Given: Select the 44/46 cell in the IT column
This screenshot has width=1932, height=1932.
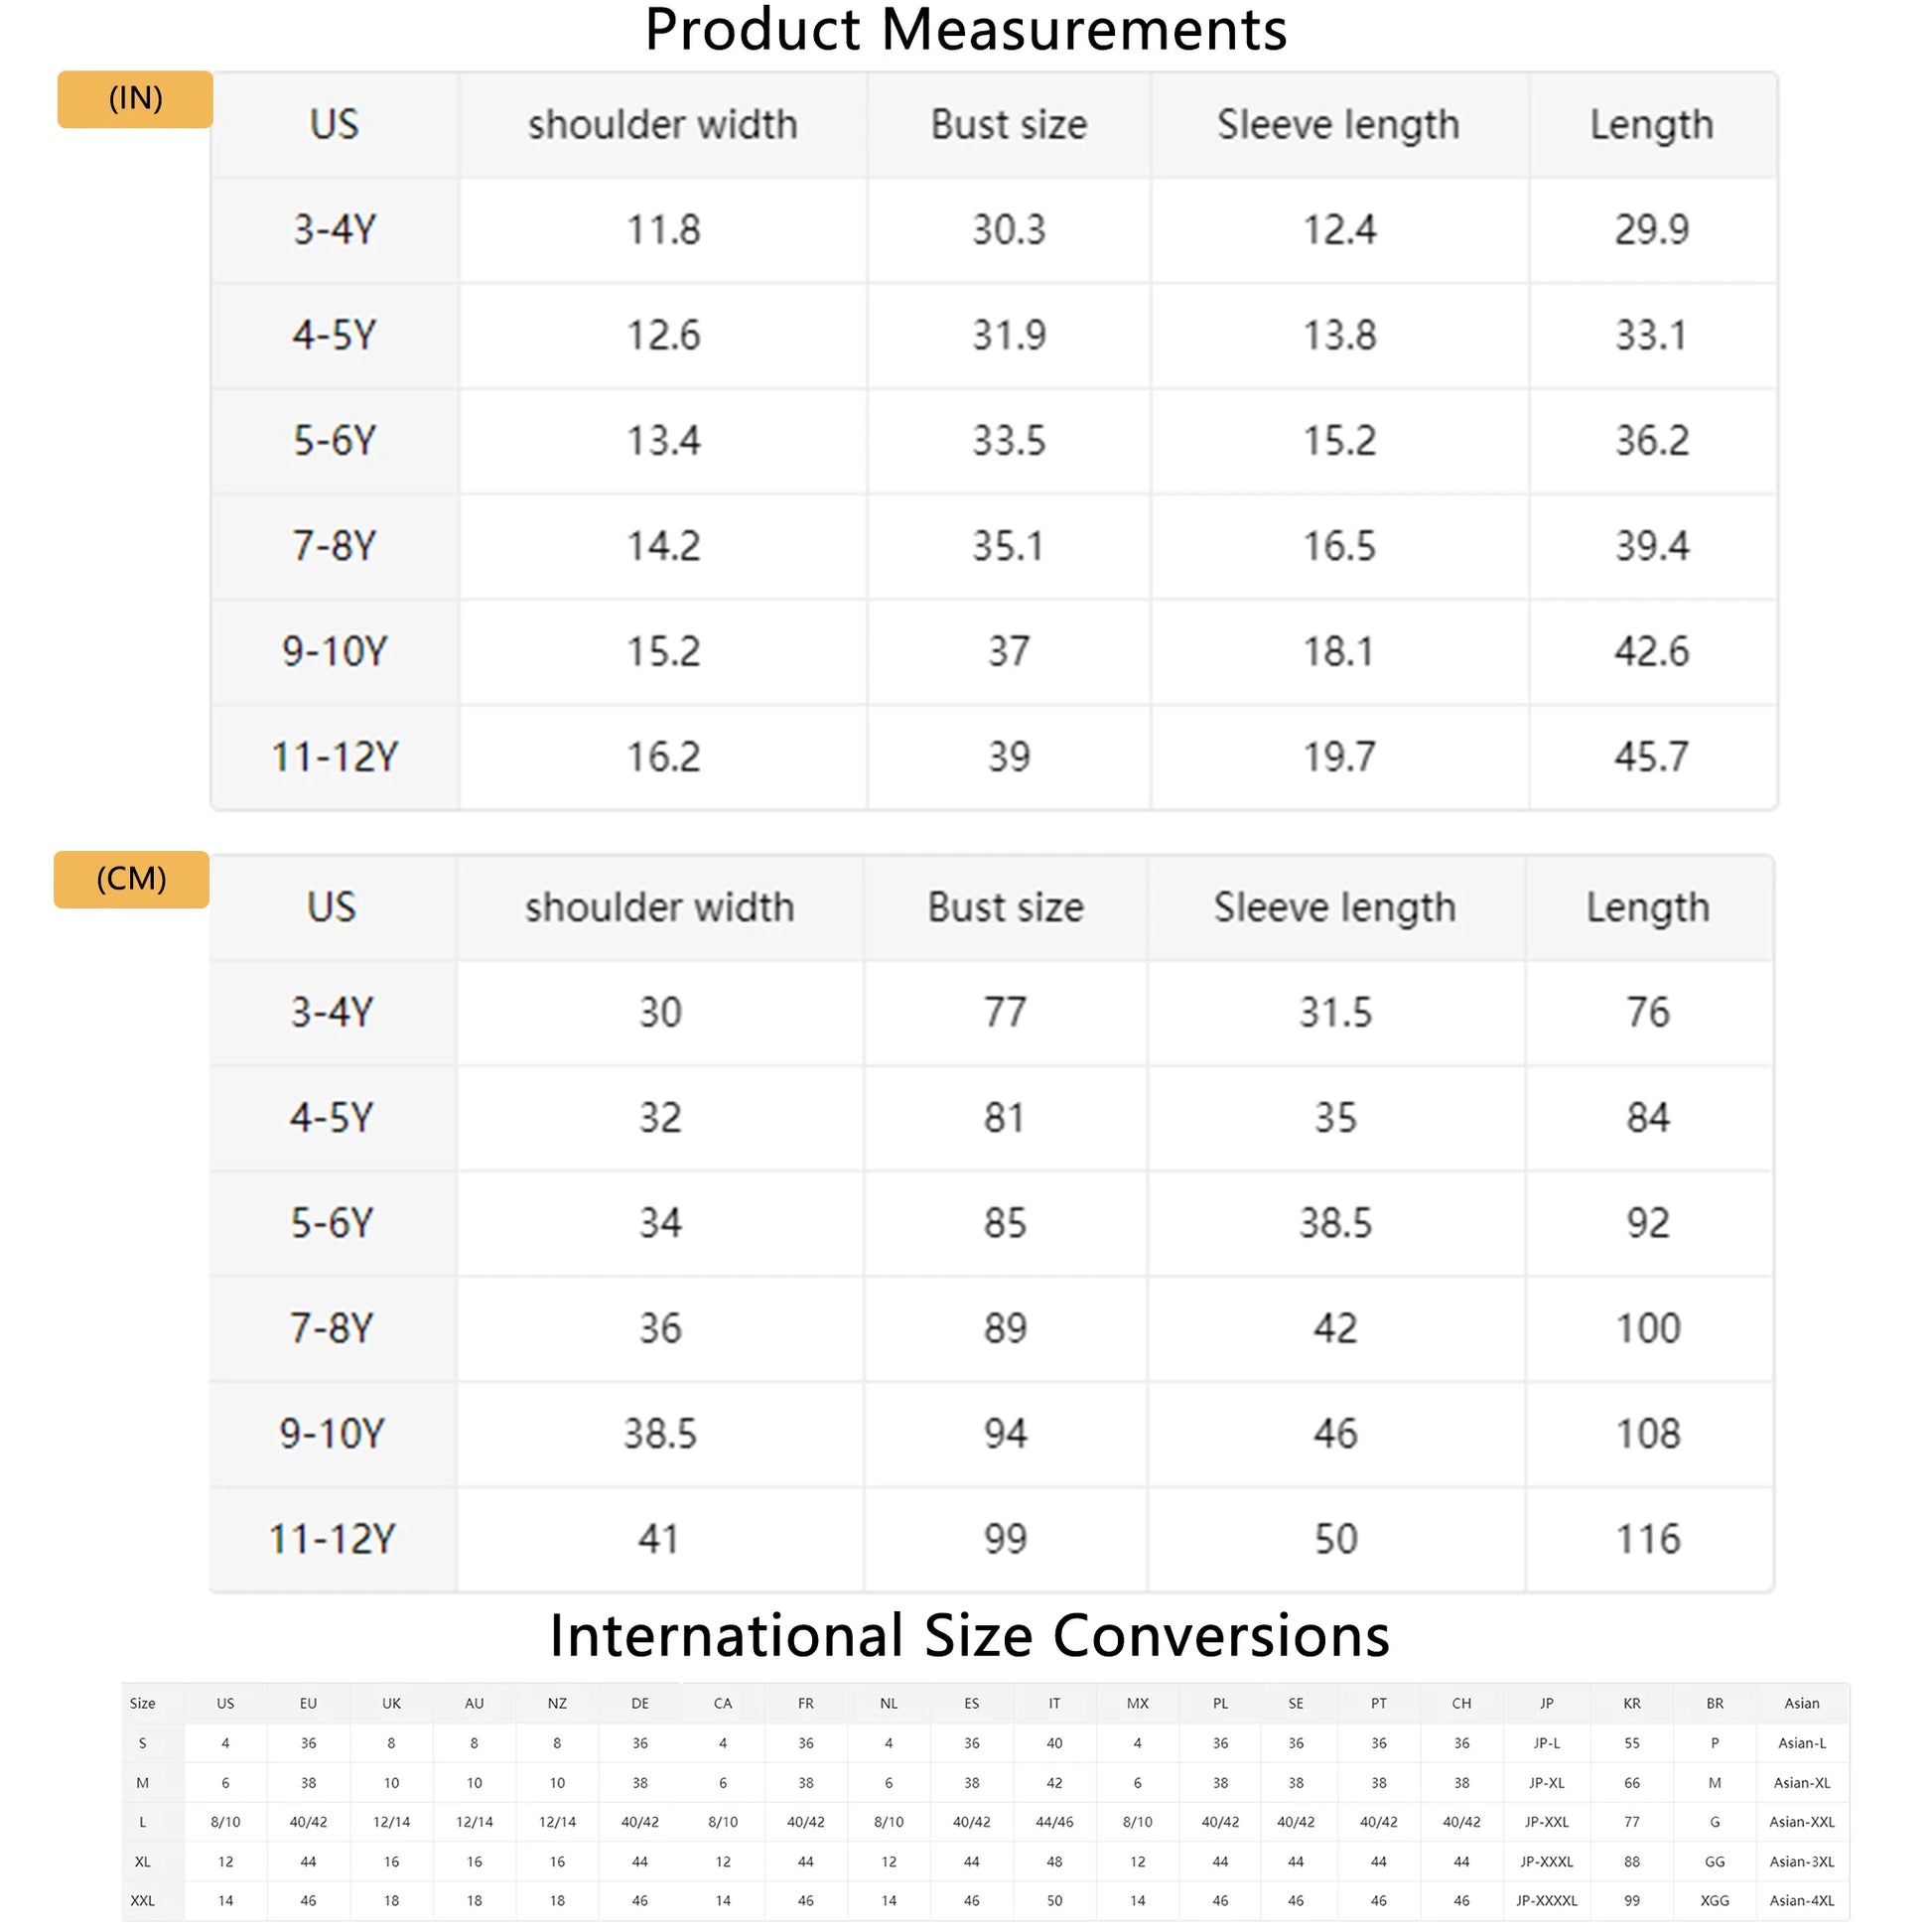Looking at the screenshot, I should (x=1054, y=1822).
